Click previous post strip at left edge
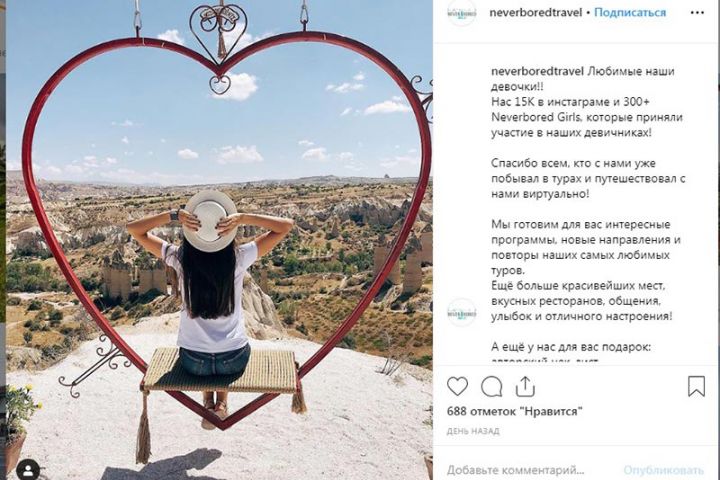The height and width of the screenshot is (480, 720). click(x=2, y=240)
